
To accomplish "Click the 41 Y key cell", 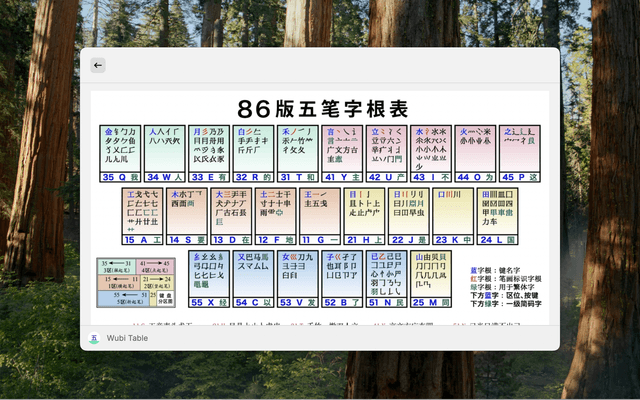I will [x=343, y=153].
